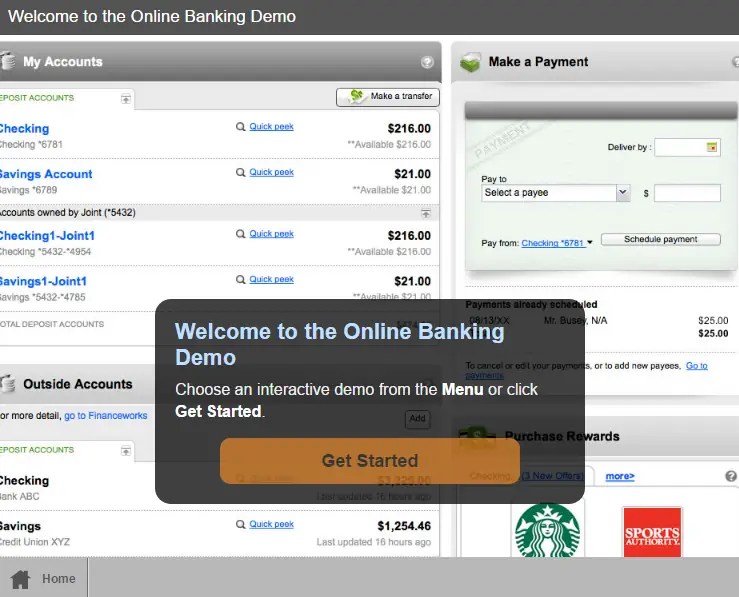This screenshot has height=597, width=739.
Task: Open the My Accounts help icon
Action: 427,62
